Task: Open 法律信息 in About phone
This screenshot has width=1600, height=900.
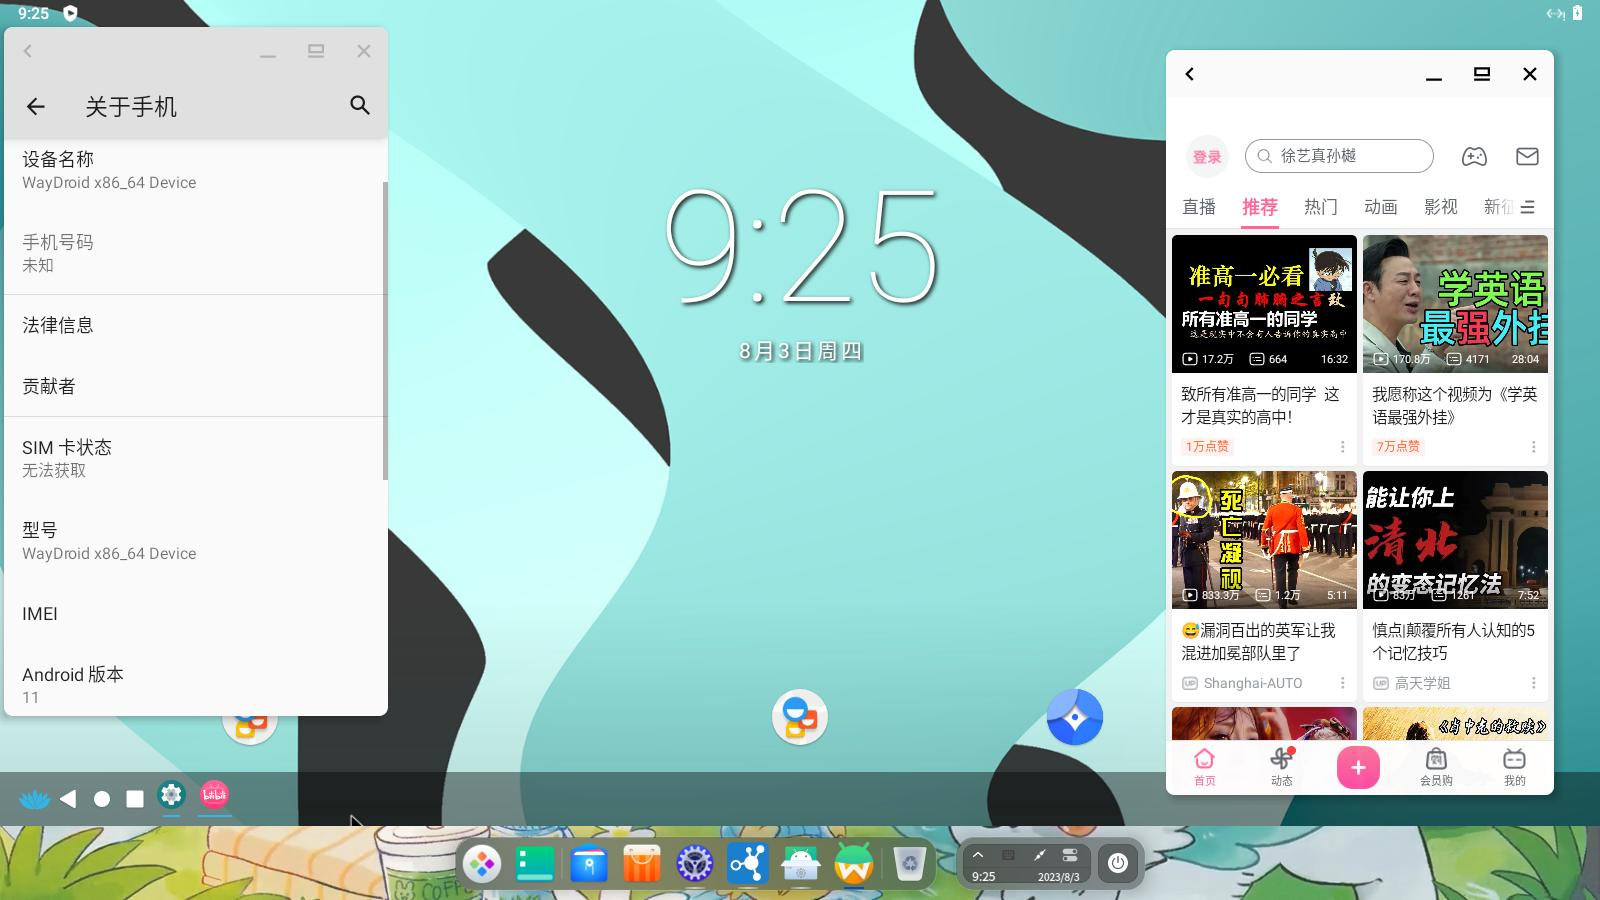Action: click(194, 325)
